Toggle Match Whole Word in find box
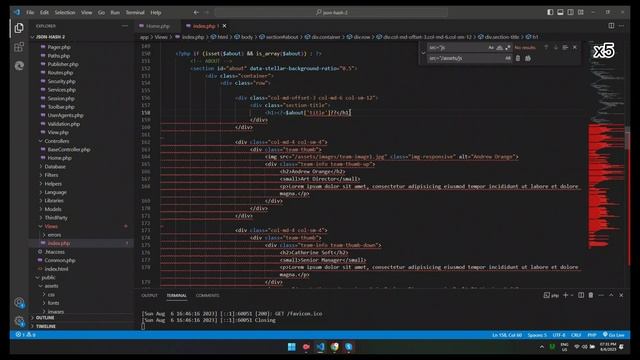 [500, 48]
